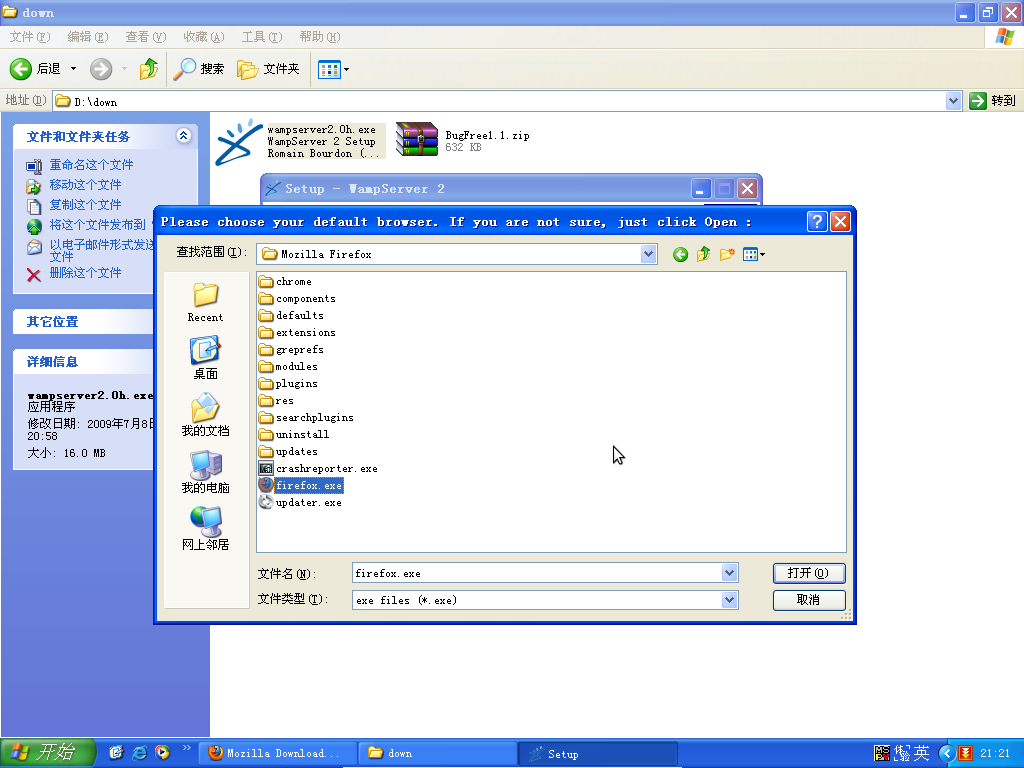Select the extensions folder
The width and height of the screenshot is (1024, 768).
click(297, 332)
